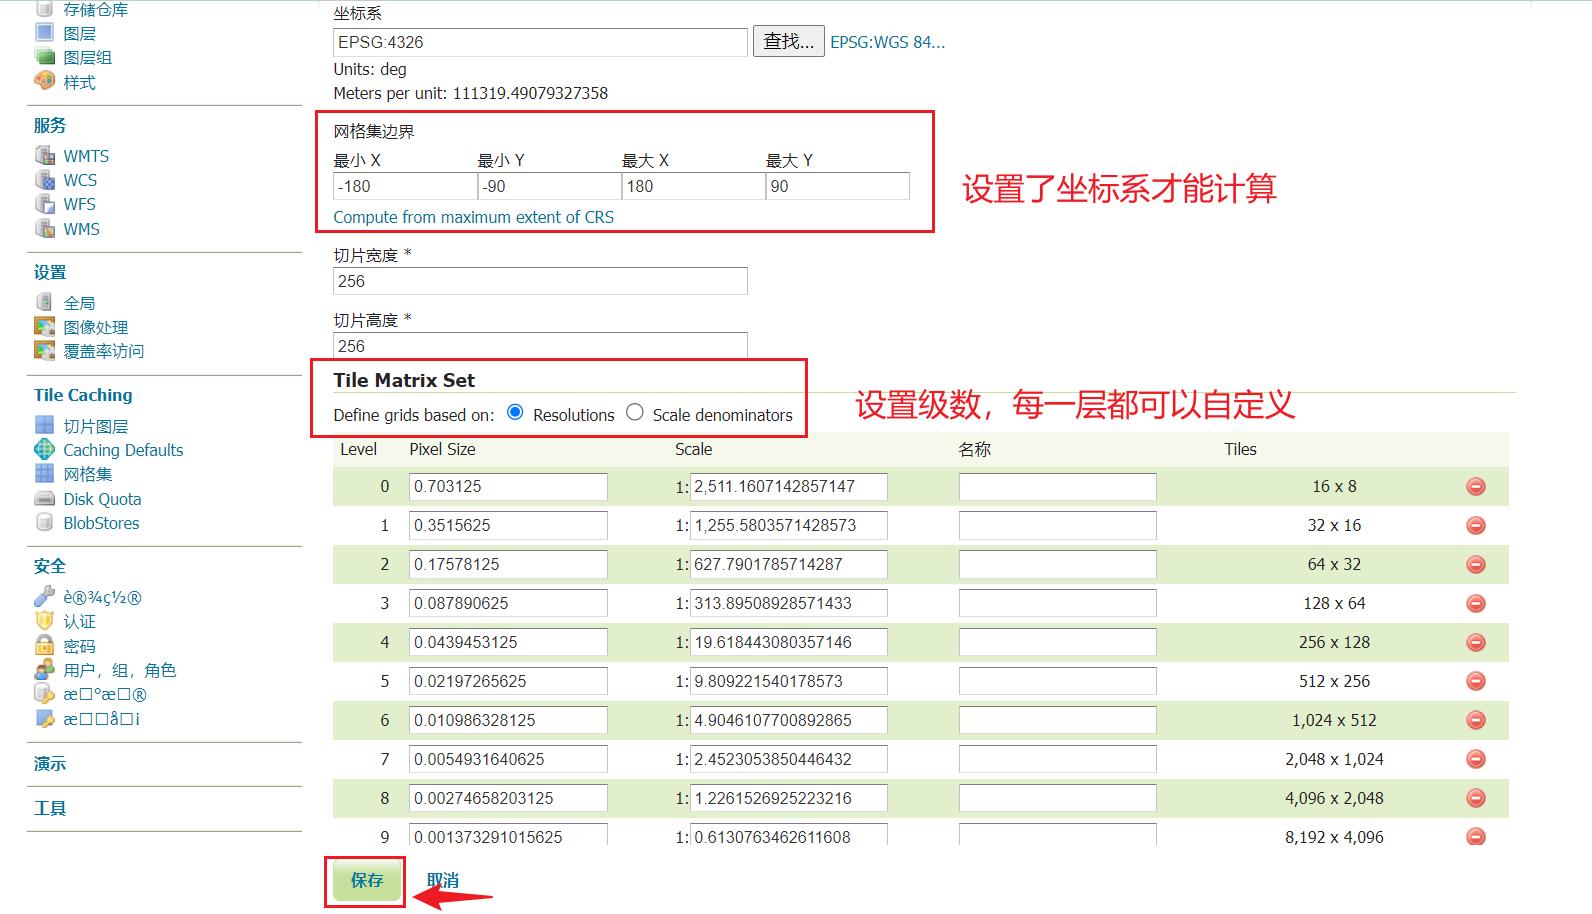Open the Disk Quota link
Screen dimensions: 1592x914
102,499
